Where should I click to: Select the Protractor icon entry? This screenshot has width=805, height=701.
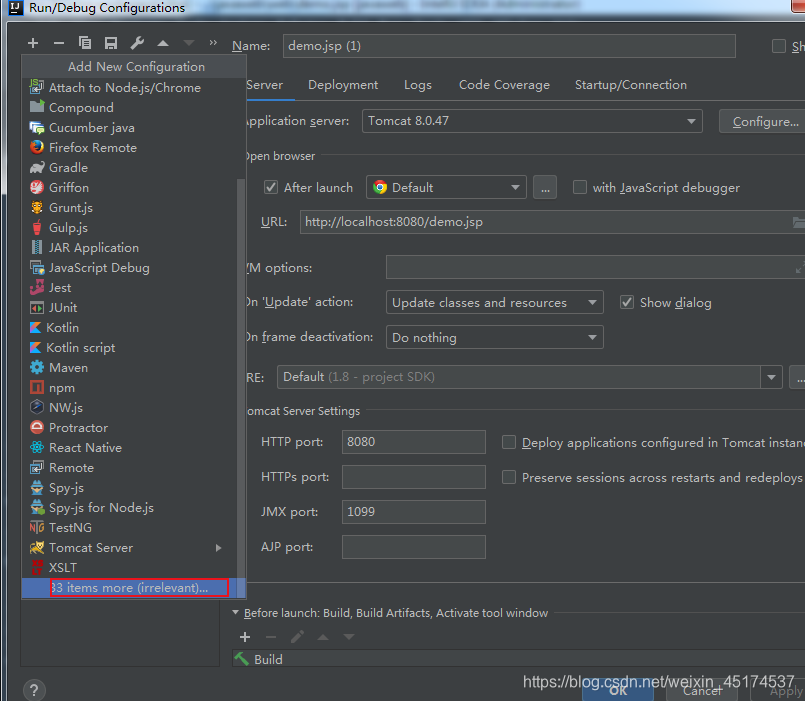[37, 427]
